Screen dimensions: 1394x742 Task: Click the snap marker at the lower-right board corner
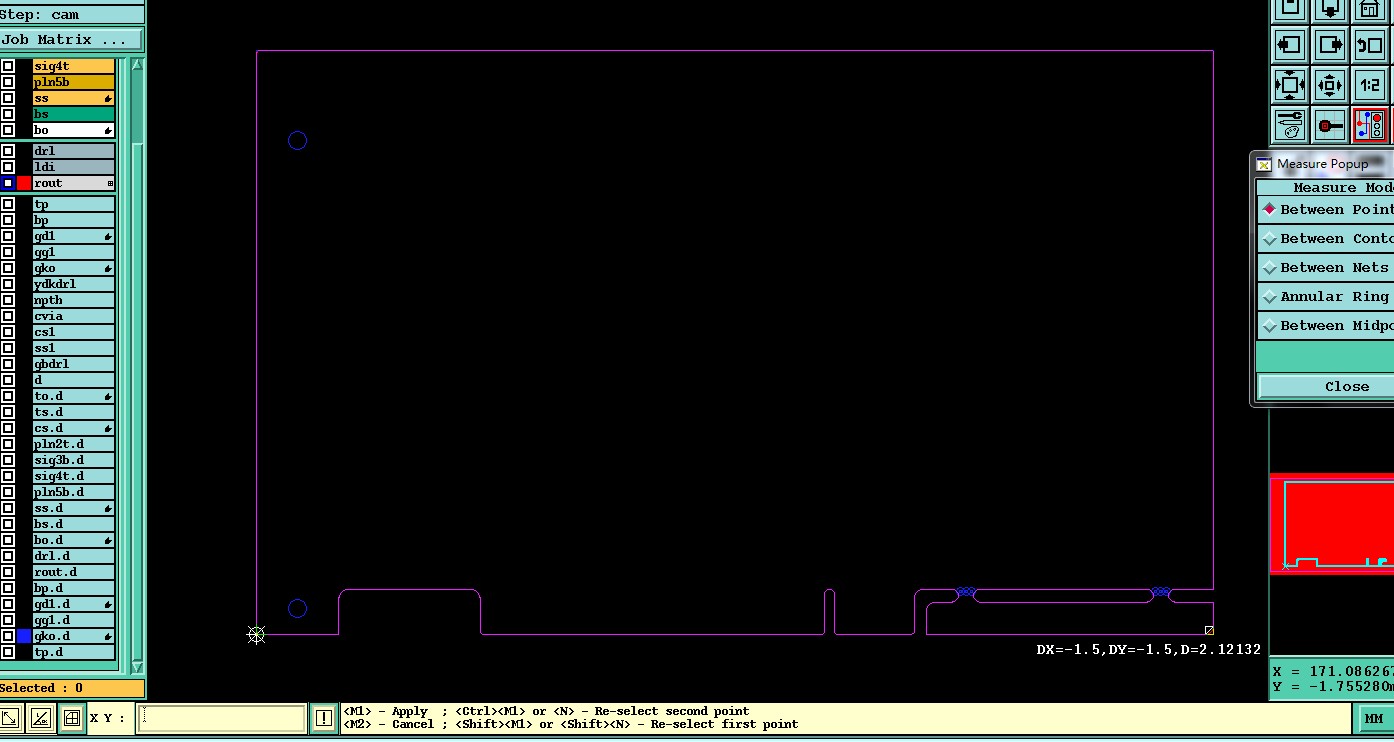[1209, 630]
